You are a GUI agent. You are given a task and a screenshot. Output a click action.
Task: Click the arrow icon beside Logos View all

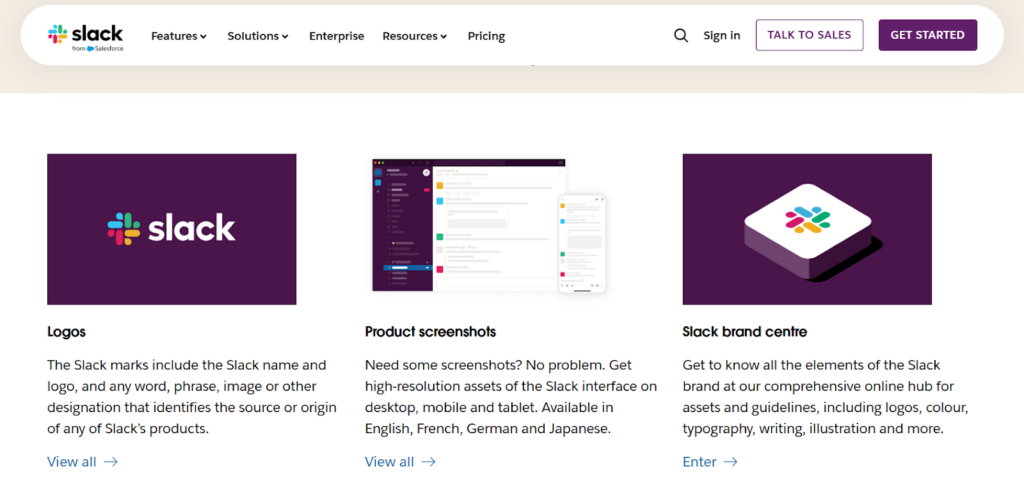tap(111, 462)
